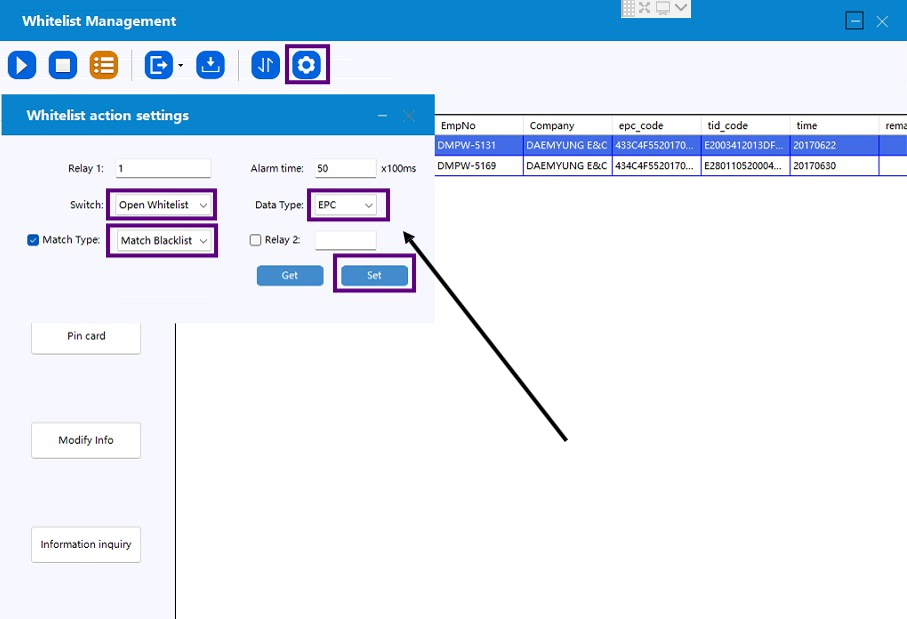The image size is (907, 619).
Task: Toggle the Match Type checkbox
Action: click(x=33, y=240)
